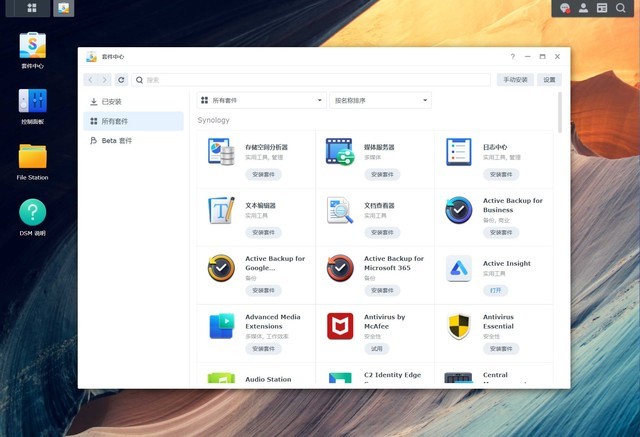Install the Document Viewer package
The image size is (640, 437).
pyautogui.click(x=382, y=233)
